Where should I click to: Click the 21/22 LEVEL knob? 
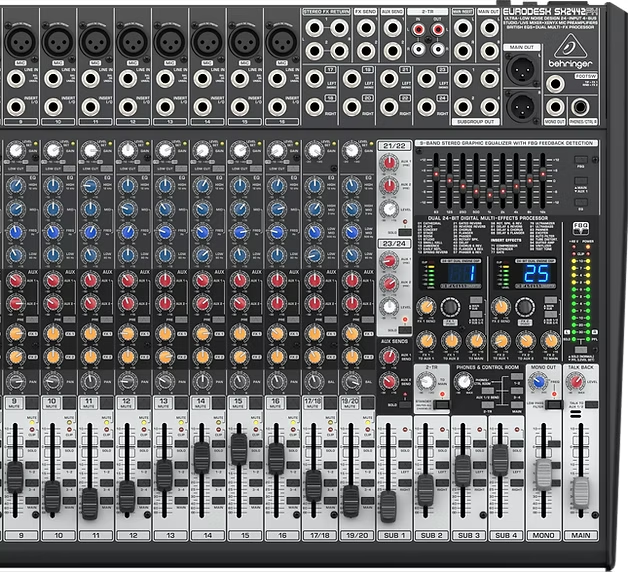coord(389,209)
